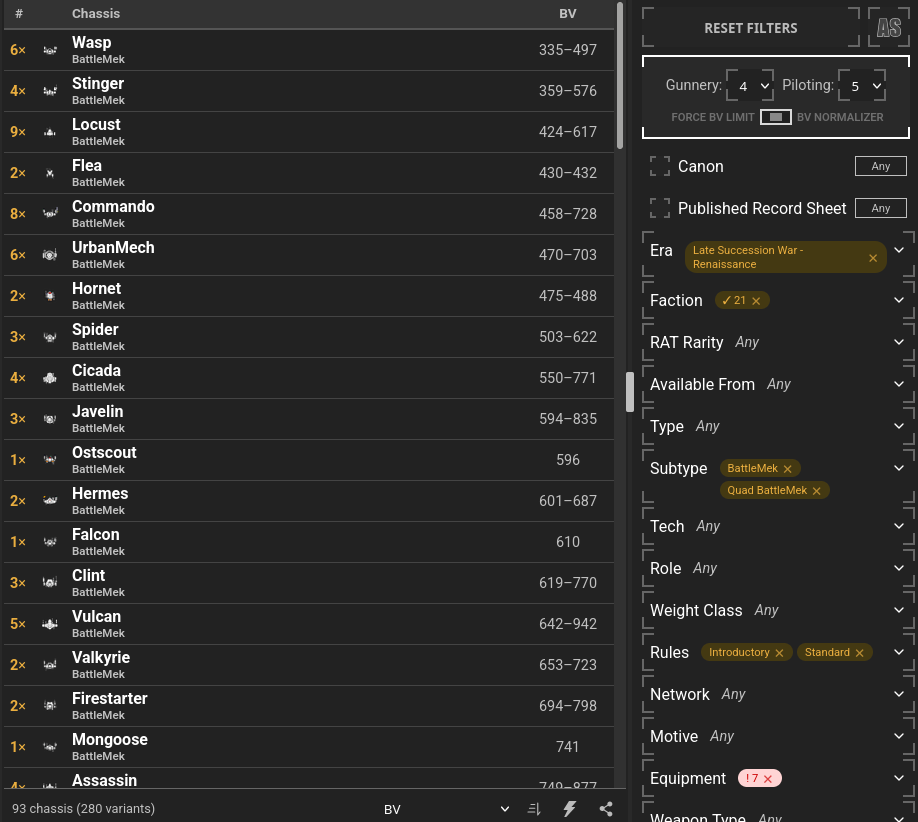Sort by the Chassis column header
The width and height of the screenshot is (918, 822).
[96, 13]
